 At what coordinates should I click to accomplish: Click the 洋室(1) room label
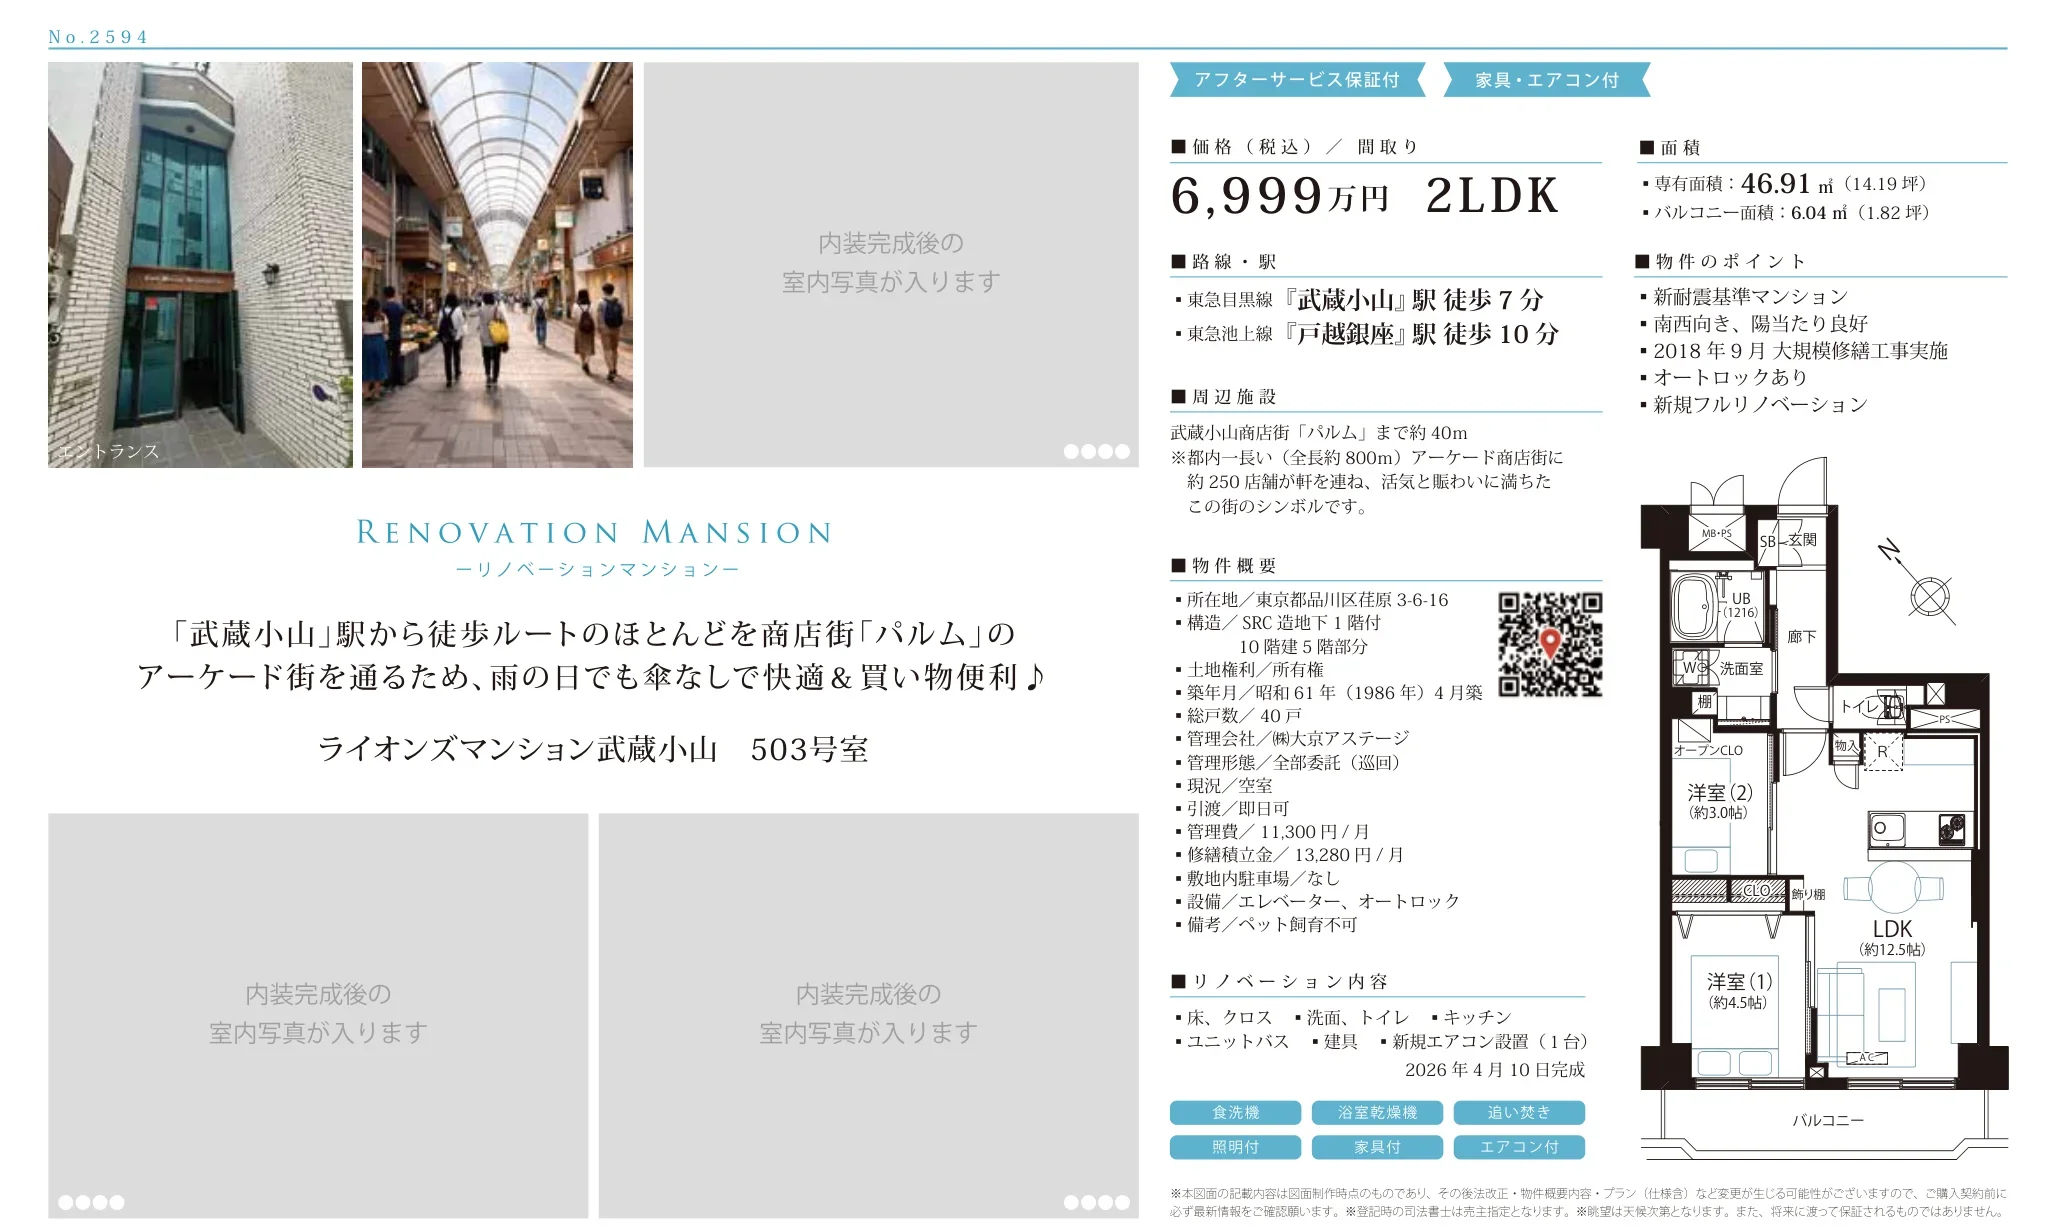[1739, 982]
